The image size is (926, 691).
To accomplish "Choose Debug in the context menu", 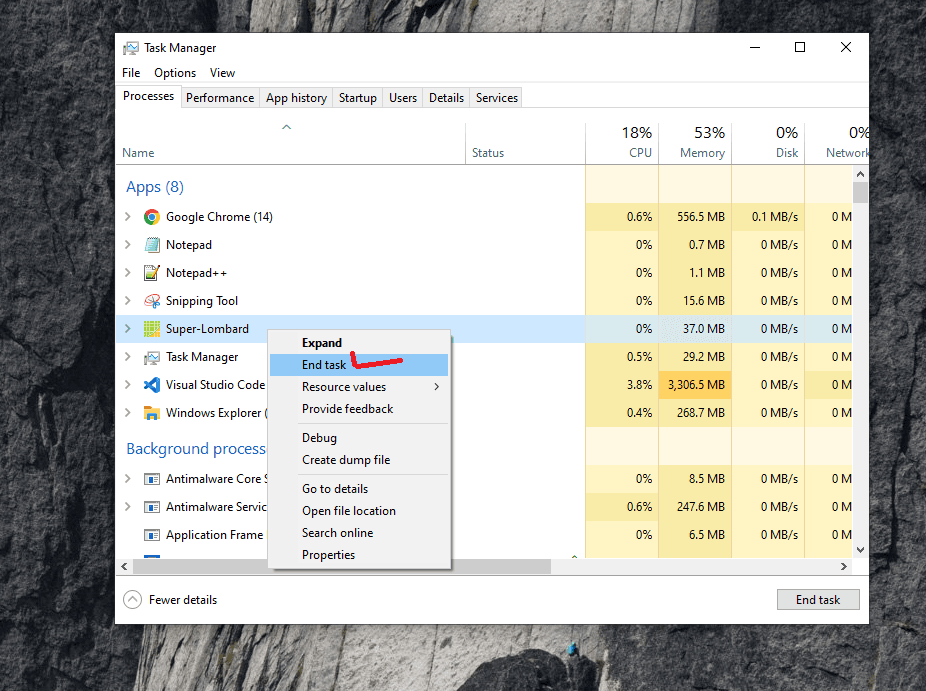I will 359,438.
